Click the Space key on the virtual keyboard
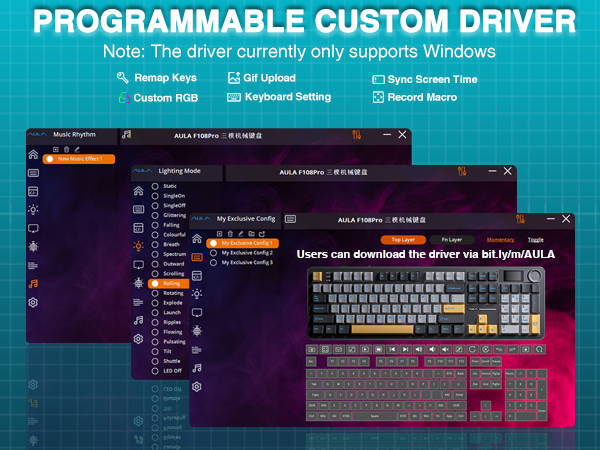 click(x=375, y=416)
